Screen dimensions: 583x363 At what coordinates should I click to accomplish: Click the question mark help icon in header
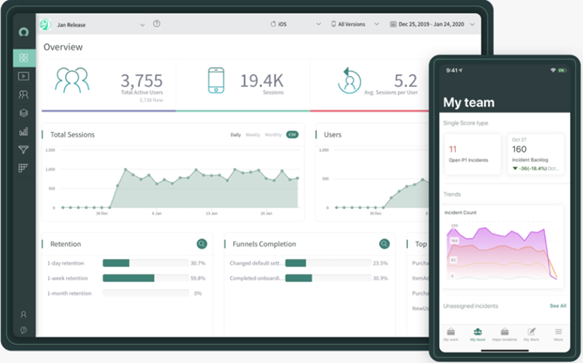[157, 24]
